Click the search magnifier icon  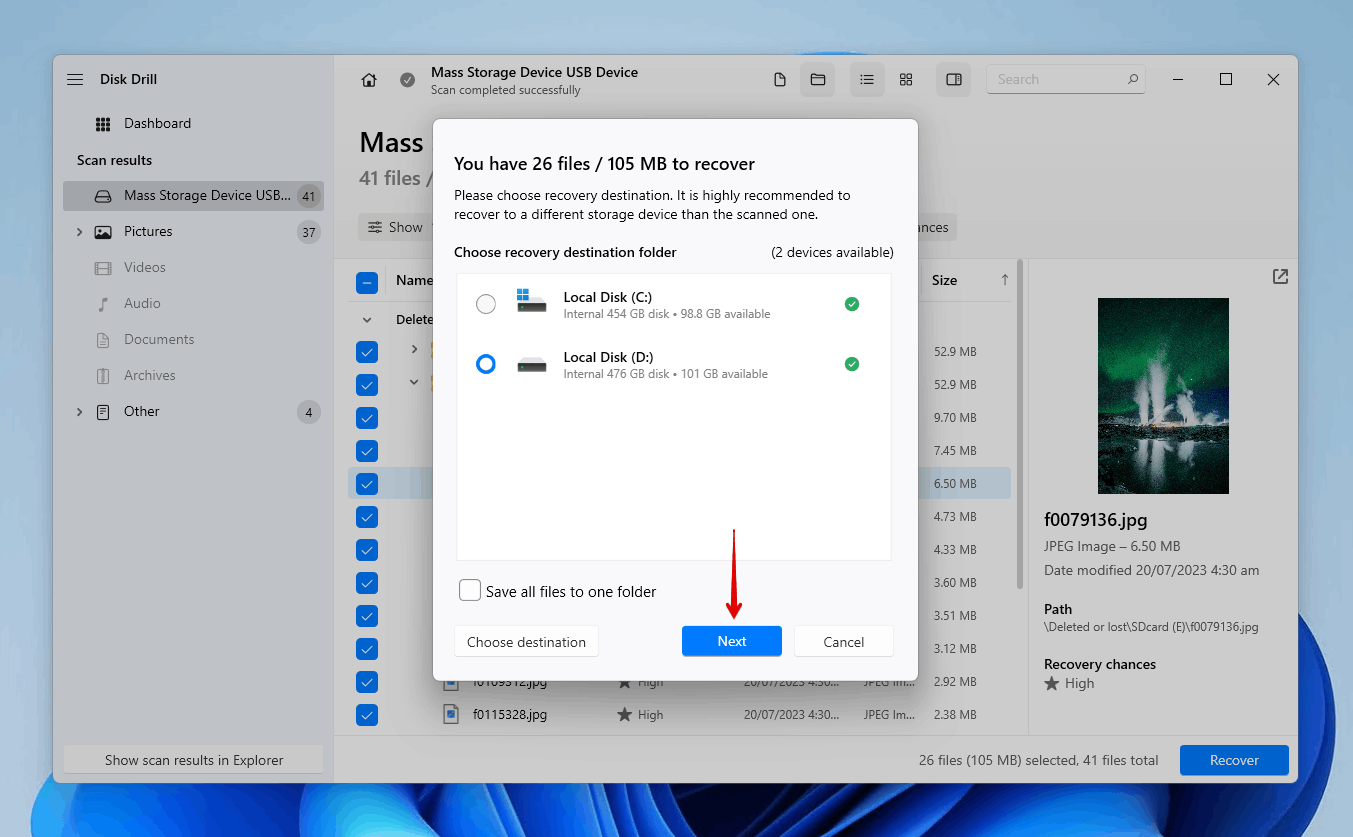1133,79
